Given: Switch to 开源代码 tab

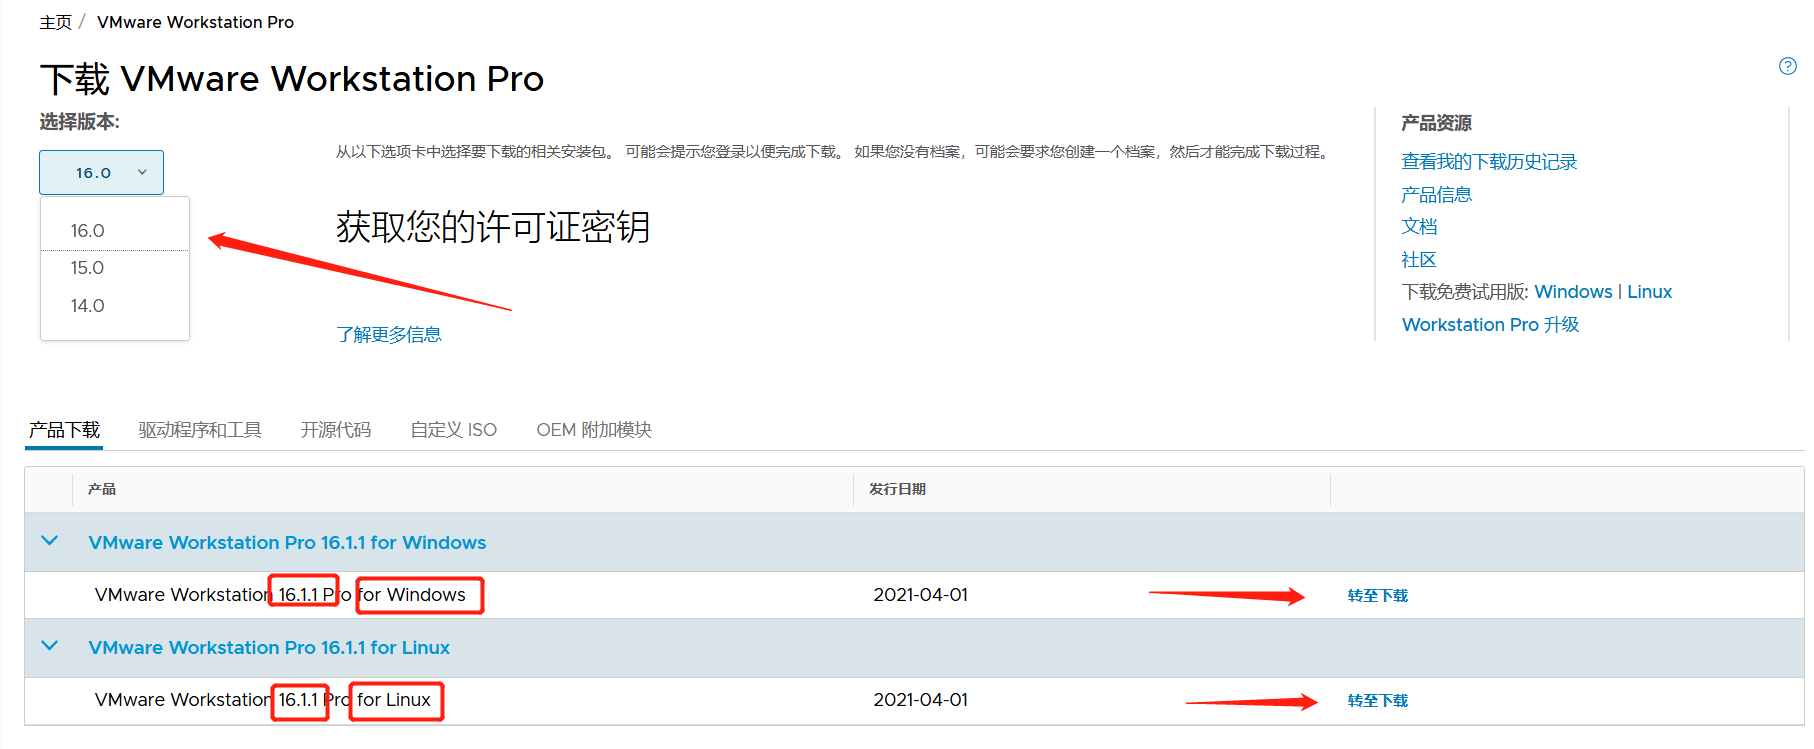Looking at the screenshot, I should click(336, 430).
